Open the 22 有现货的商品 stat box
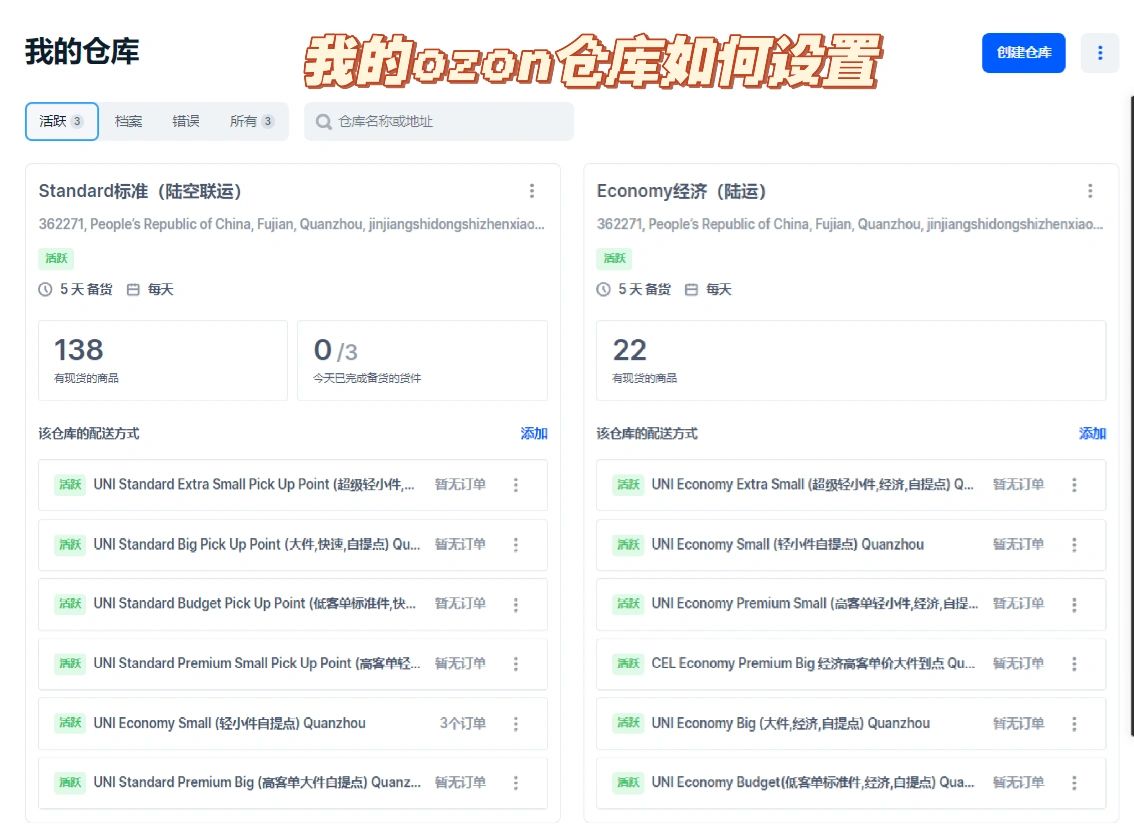1134x832 pixels. coord(851,360)
